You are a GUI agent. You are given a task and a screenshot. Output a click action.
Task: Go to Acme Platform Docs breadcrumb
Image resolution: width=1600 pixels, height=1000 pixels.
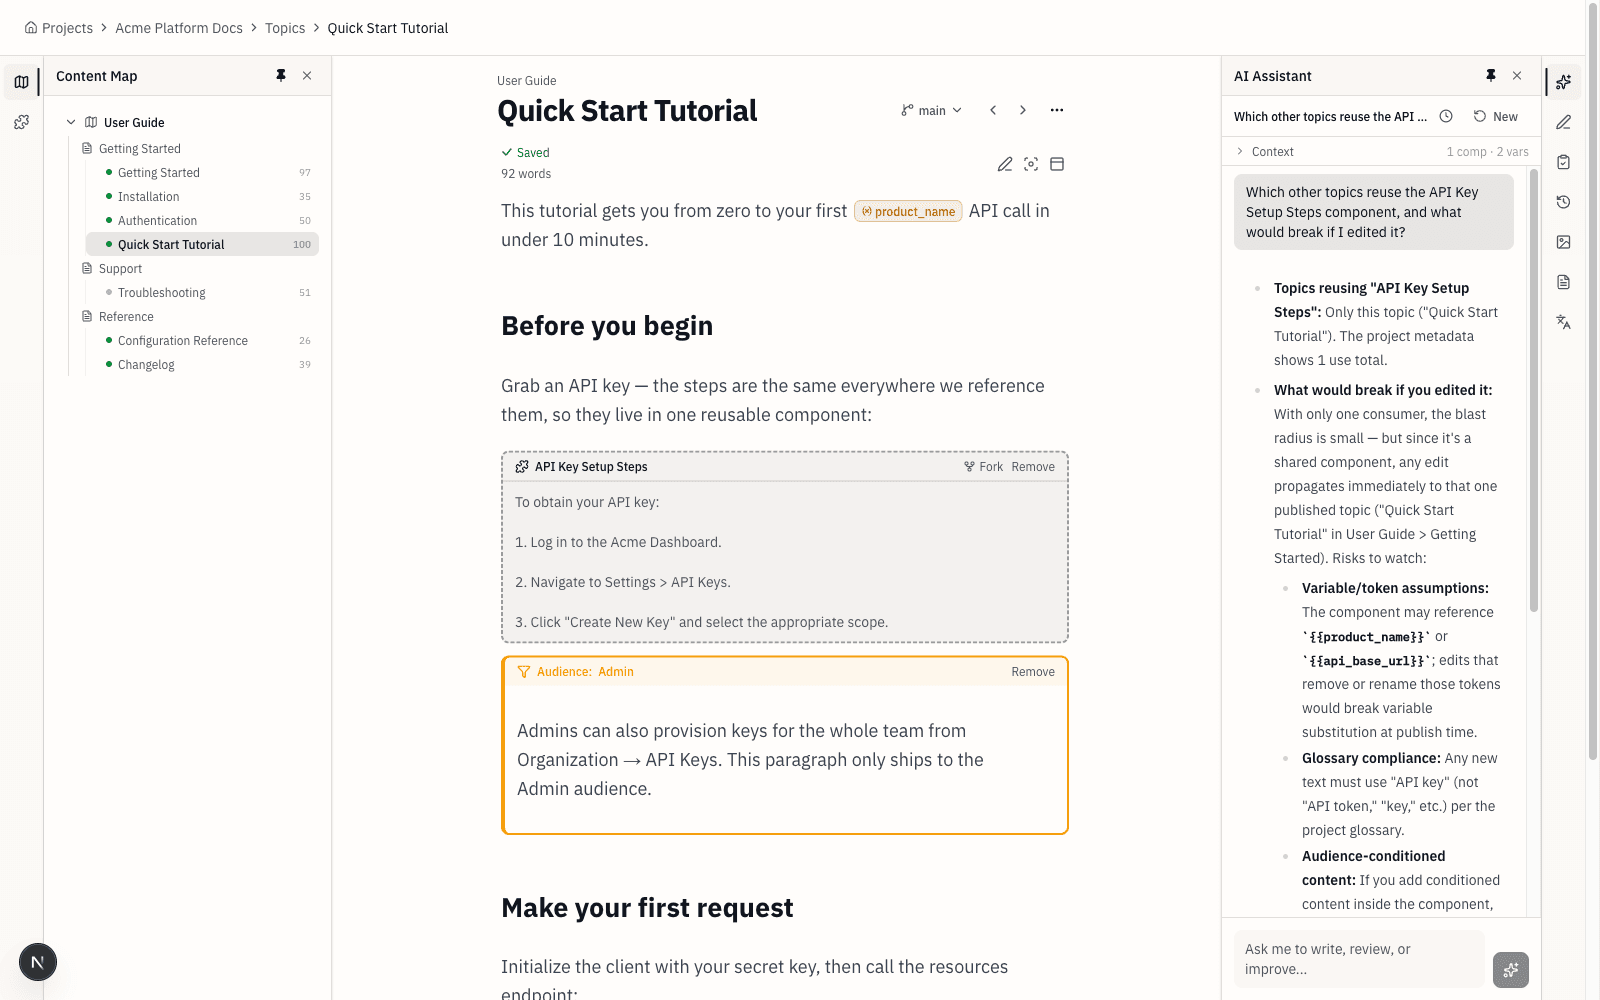point(179,28)
